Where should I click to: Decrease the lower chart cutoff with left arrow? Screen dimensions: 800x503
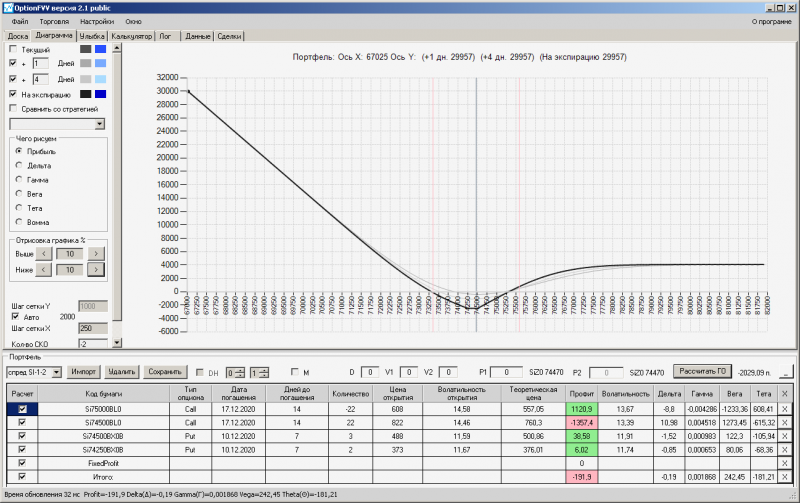point(44,269)
